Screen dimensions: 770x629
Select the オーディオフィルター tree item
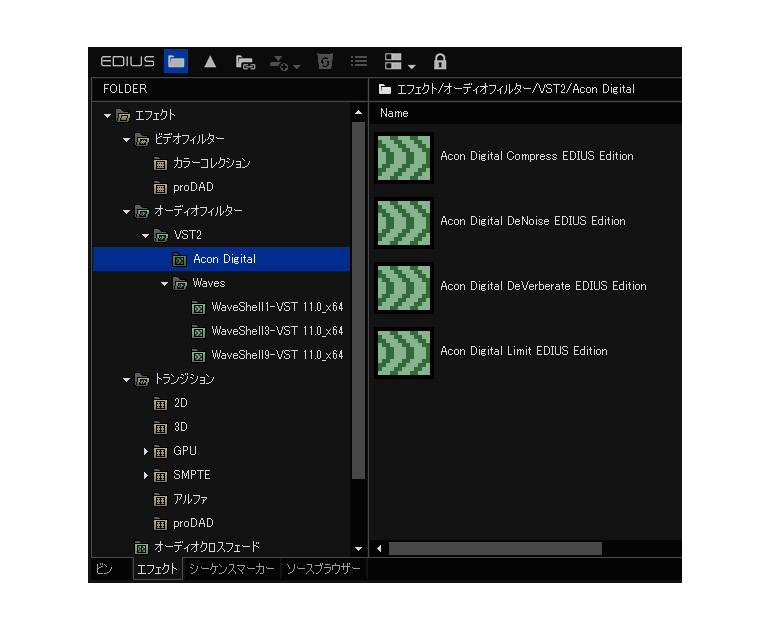[x=198, y=211]
